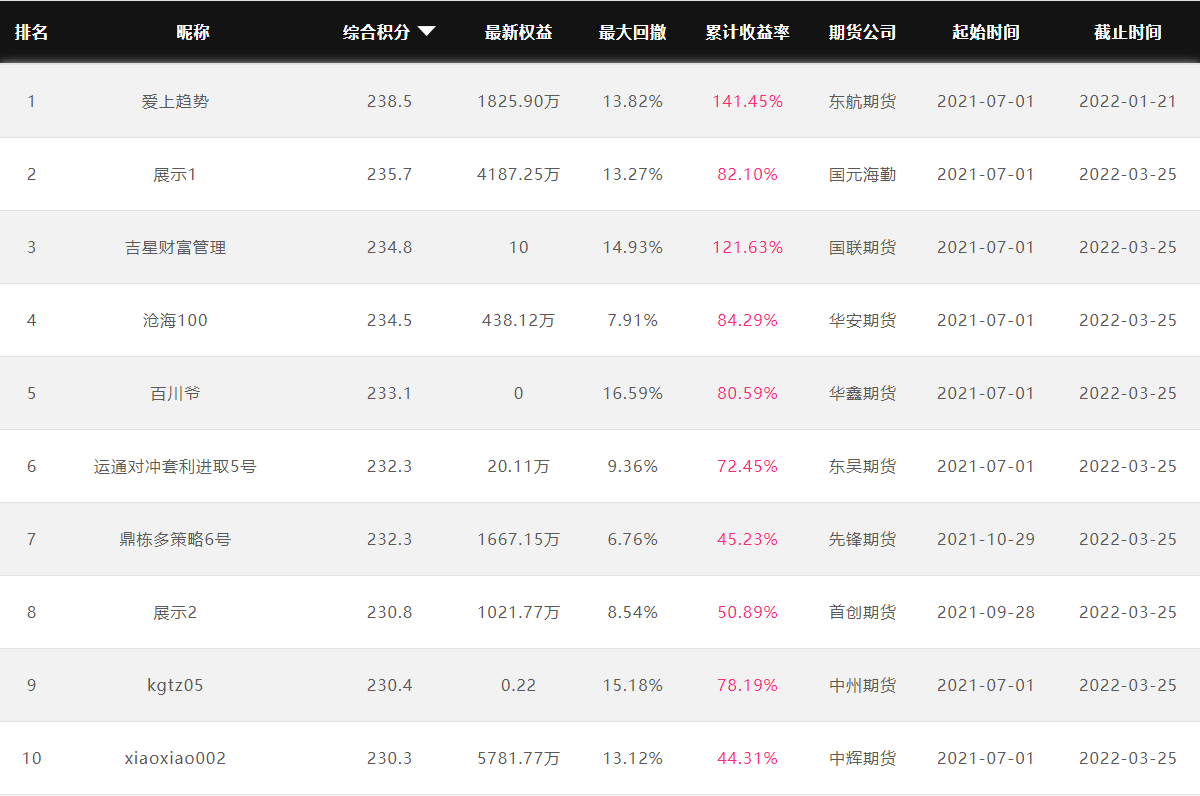
Task: Click the 截止时间 column header
Action: pyautogui.click(x=1127, y=32)
